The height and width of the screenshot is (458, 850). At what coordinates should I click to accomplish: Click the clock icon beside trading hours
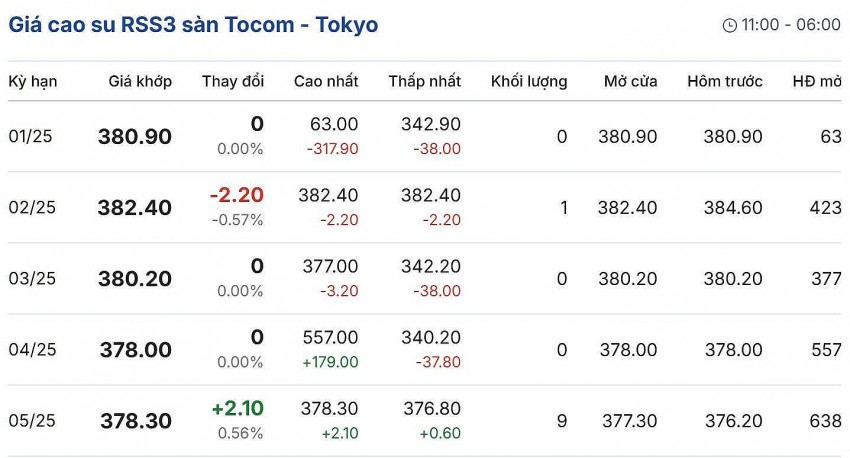click(x=729, y=25)
